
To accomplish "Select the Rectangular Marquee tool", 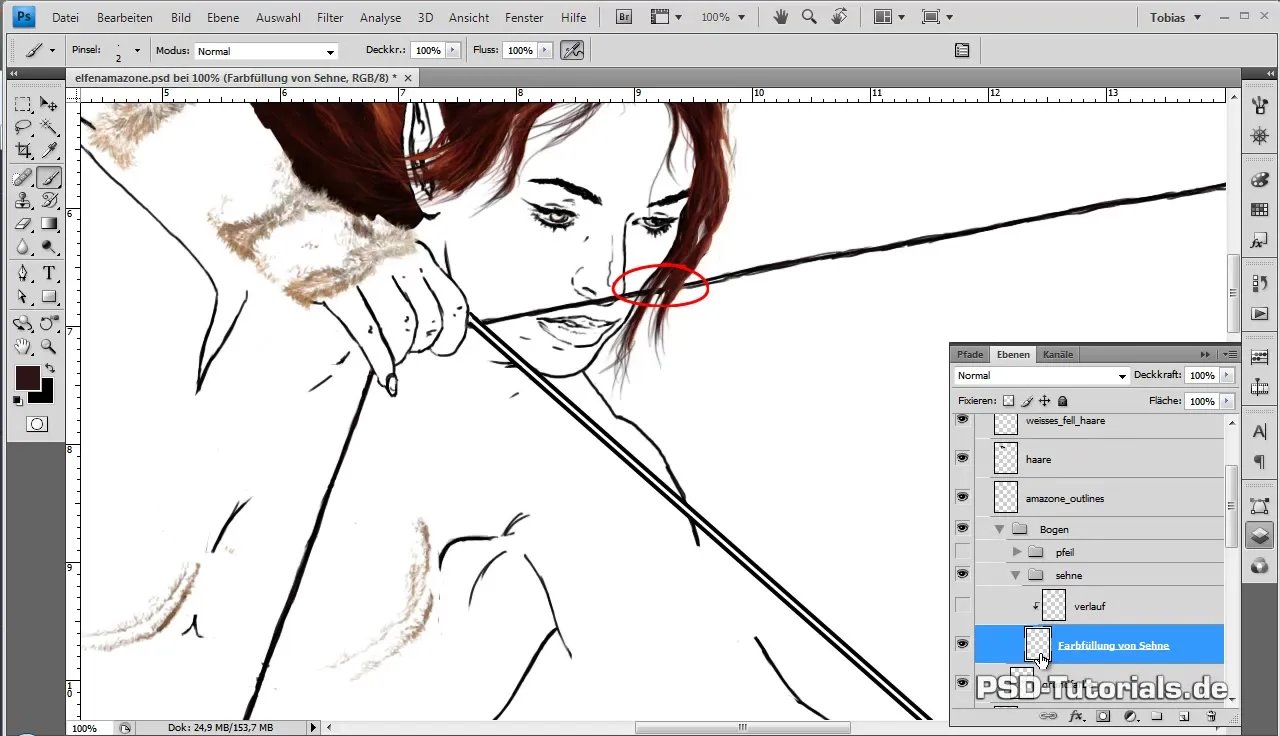I will [x=23, y=104].
